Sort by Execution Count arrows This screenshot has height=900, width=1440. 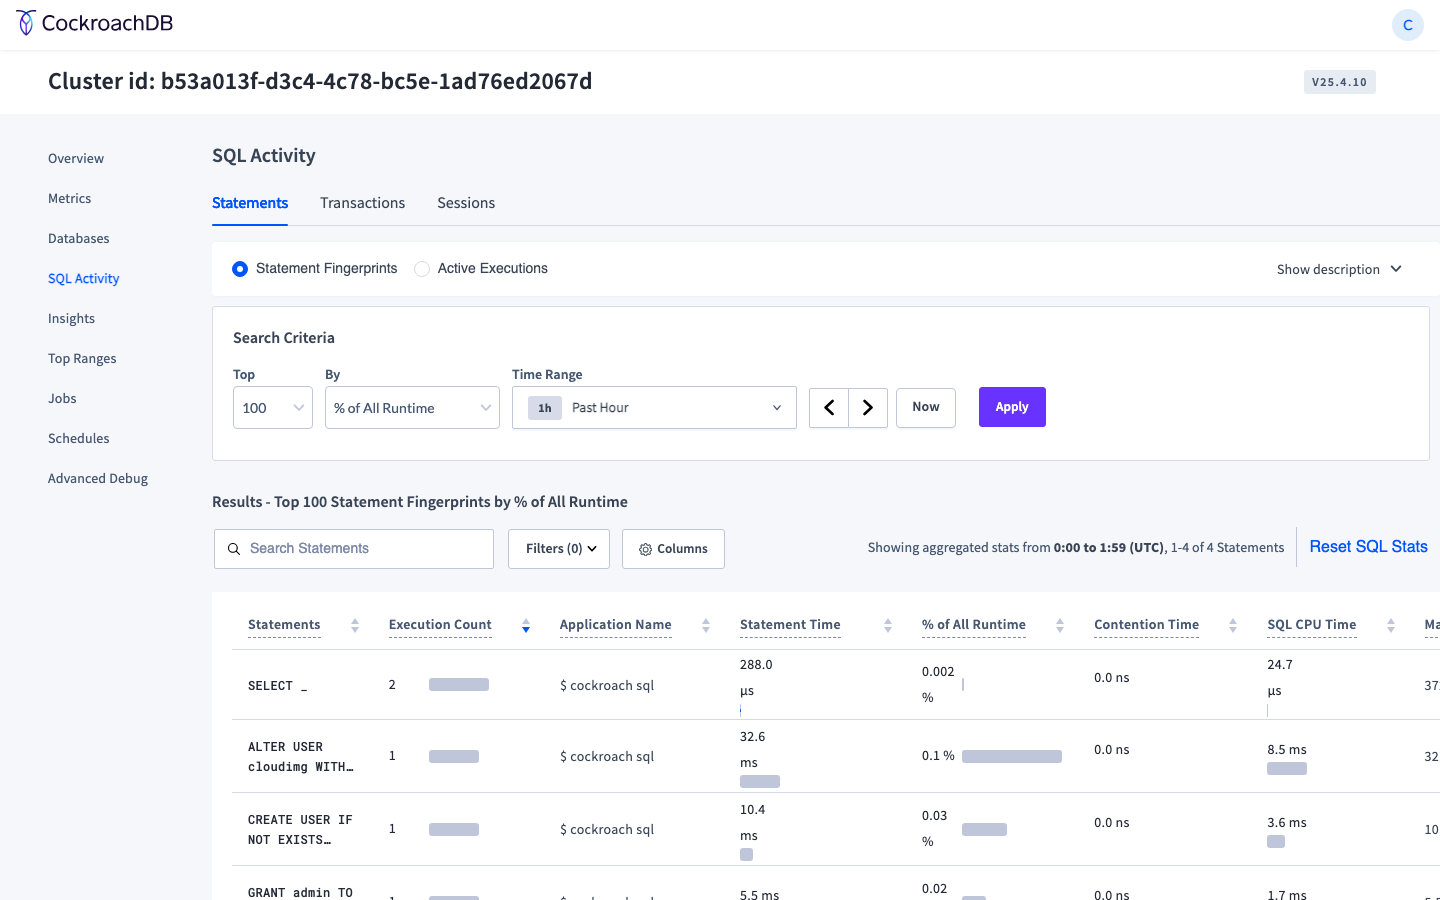[526, 625]
